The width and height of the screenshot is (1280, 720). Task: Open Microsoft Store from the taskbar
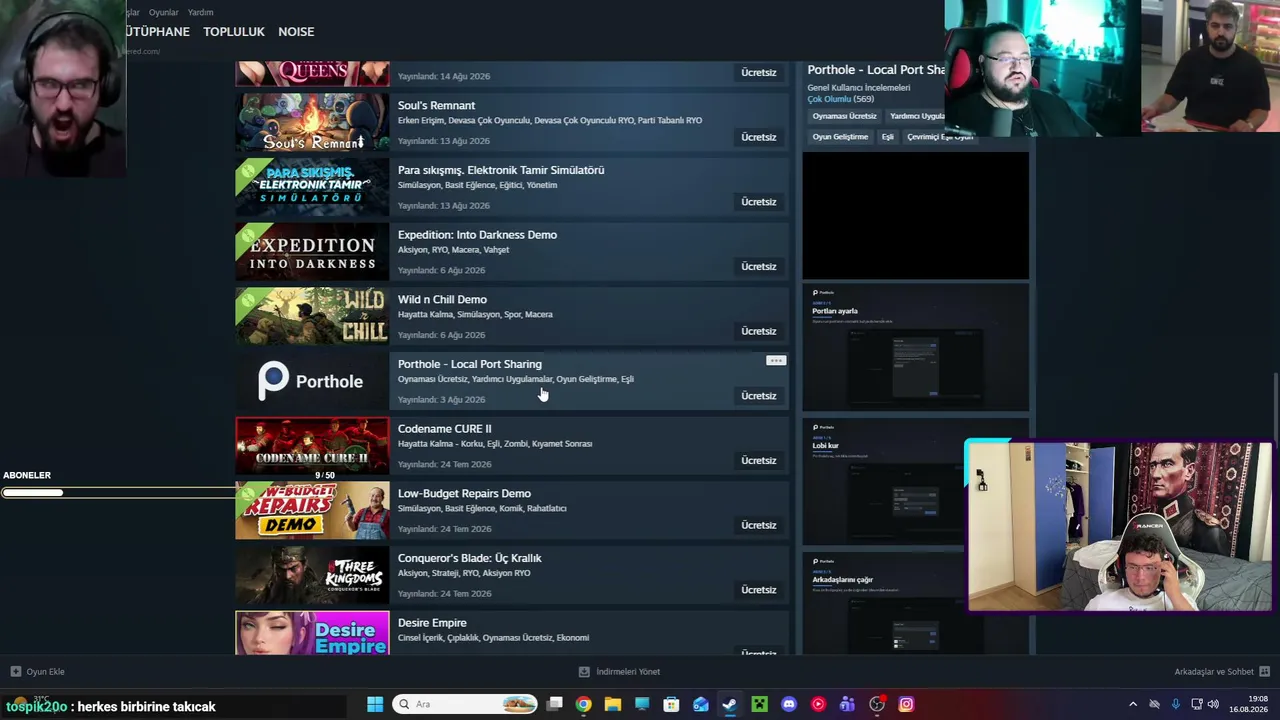point(671,704)
